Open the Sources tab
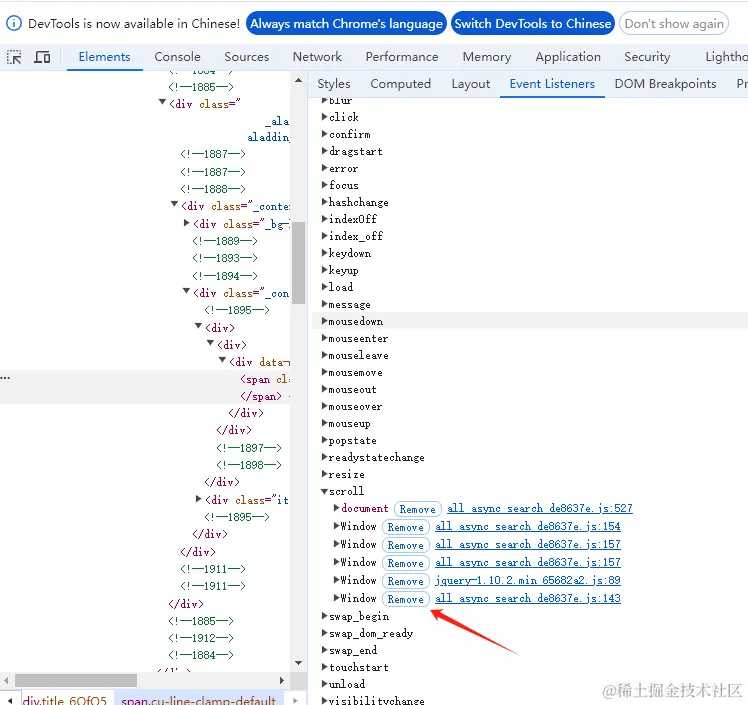 click(x=247, y=57)
